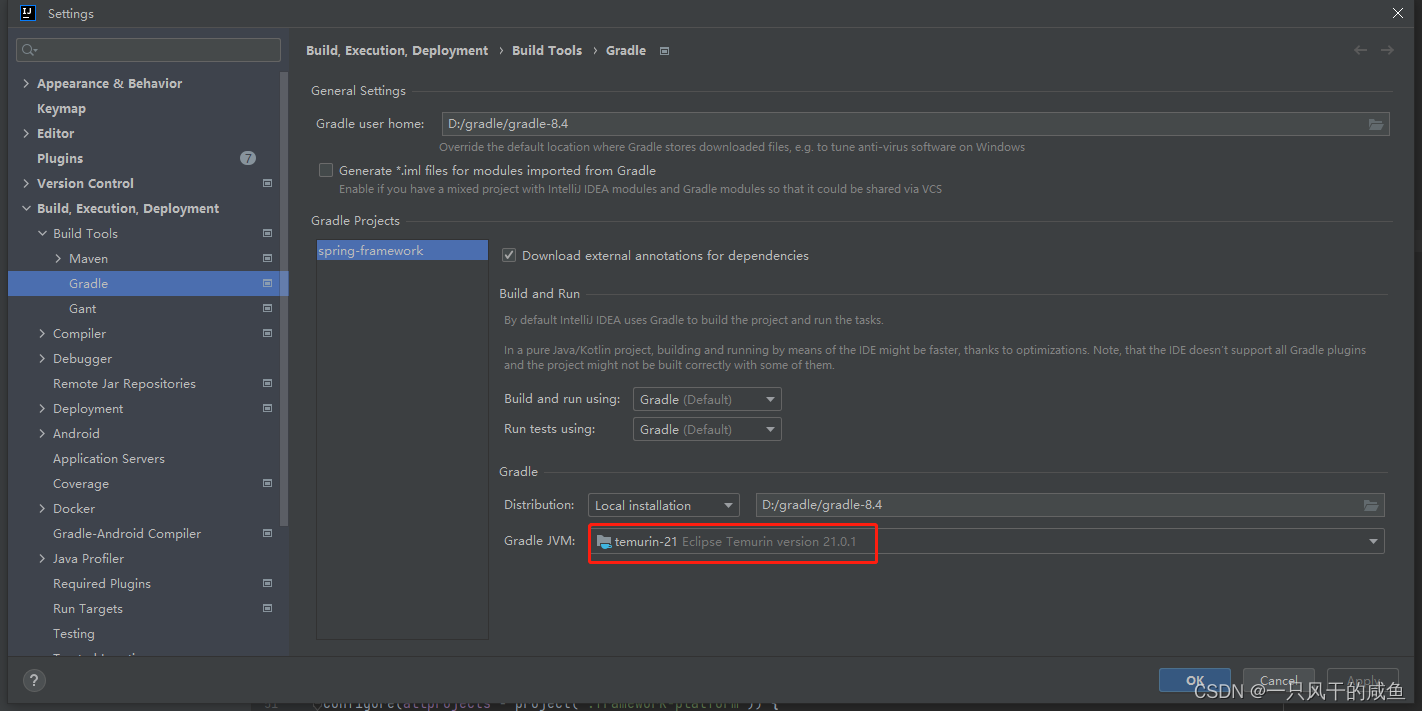Click the project marker icon on Run Targets row
This screenshot has height=711, width=1422.
(267, 608)
